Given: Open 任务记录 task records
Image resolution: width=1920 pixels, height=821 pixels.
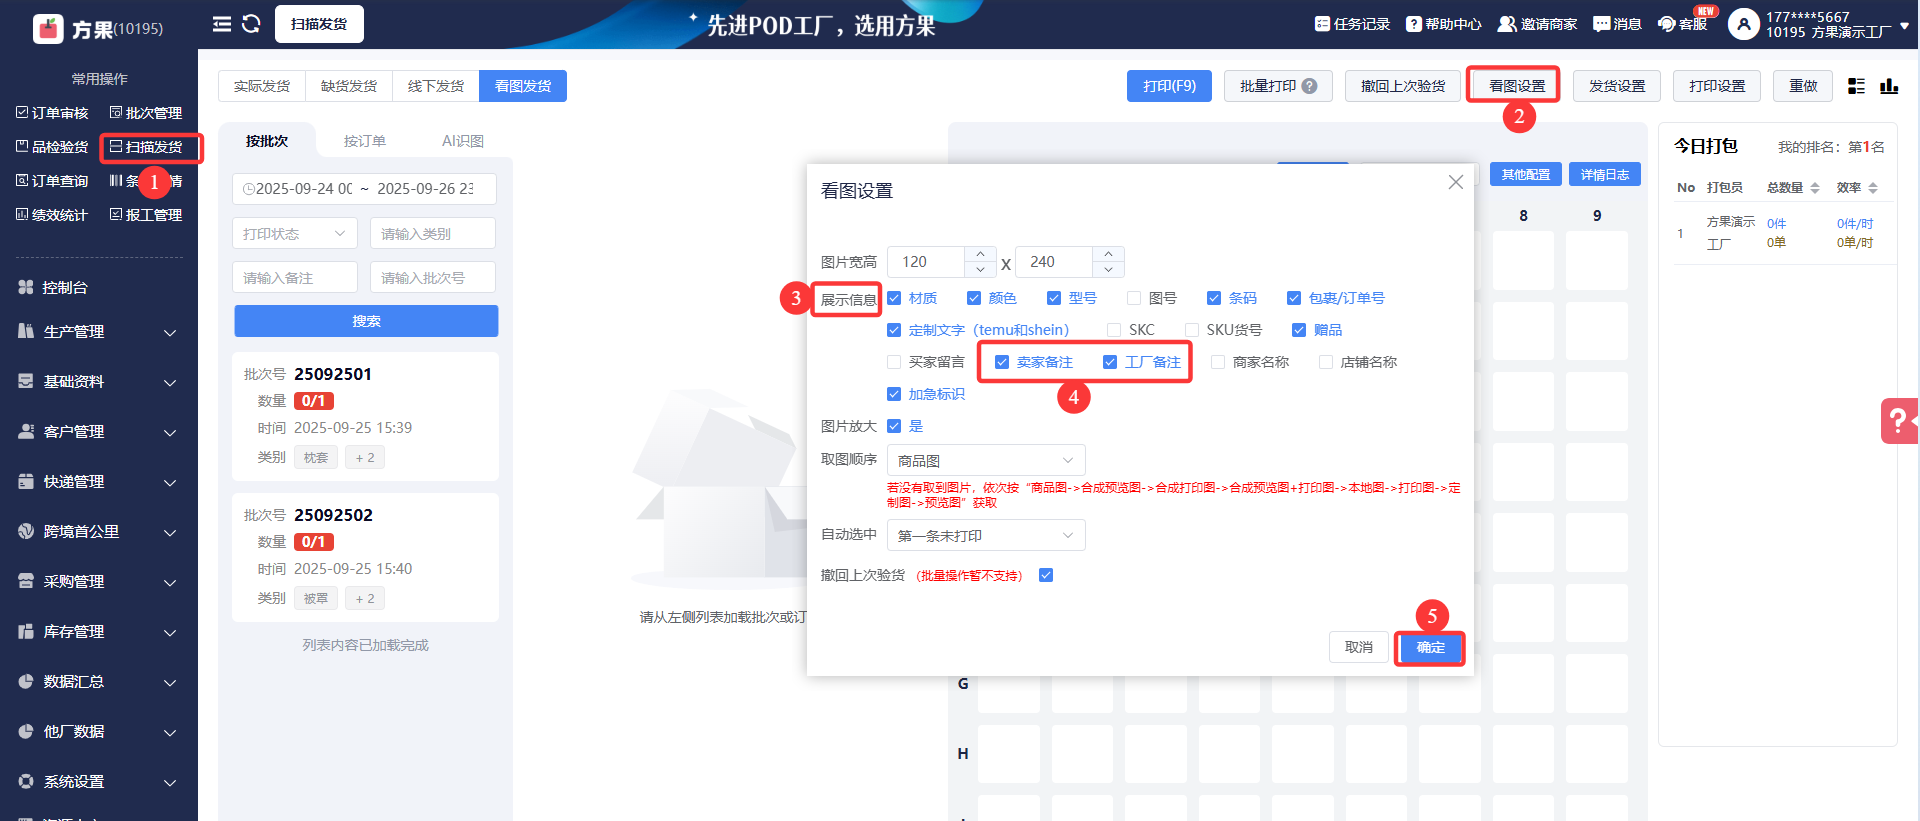Looking at the screenshot, I should (x=1352, y=24).
